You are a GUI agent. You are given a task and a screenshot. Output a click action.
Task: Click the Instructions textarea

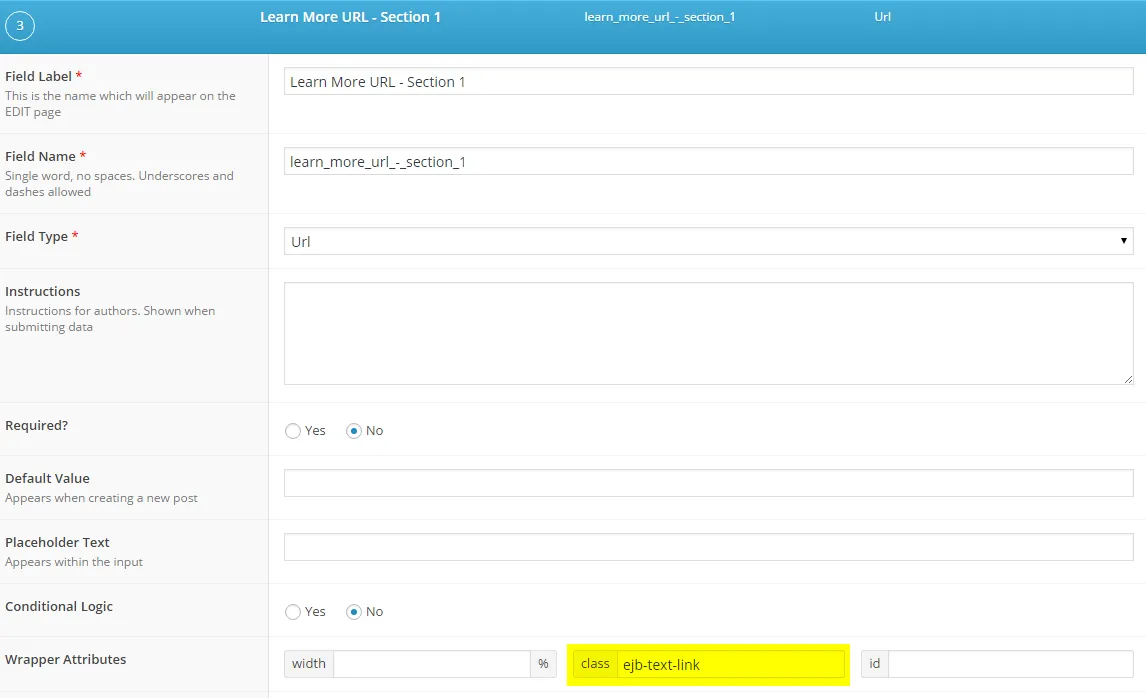click(x=708, y=333)
